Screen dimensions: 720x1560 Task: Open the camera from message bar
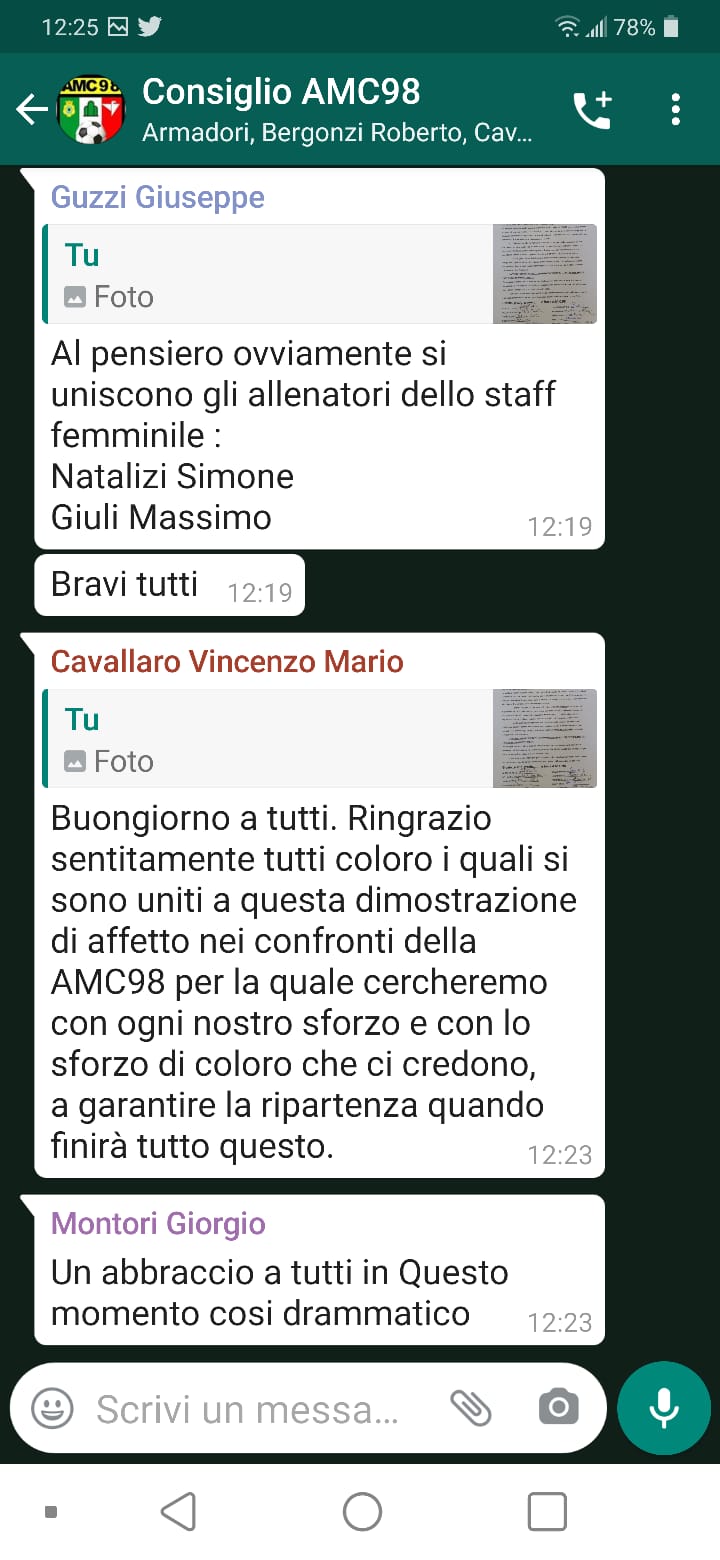click(x=558, y=1408)
